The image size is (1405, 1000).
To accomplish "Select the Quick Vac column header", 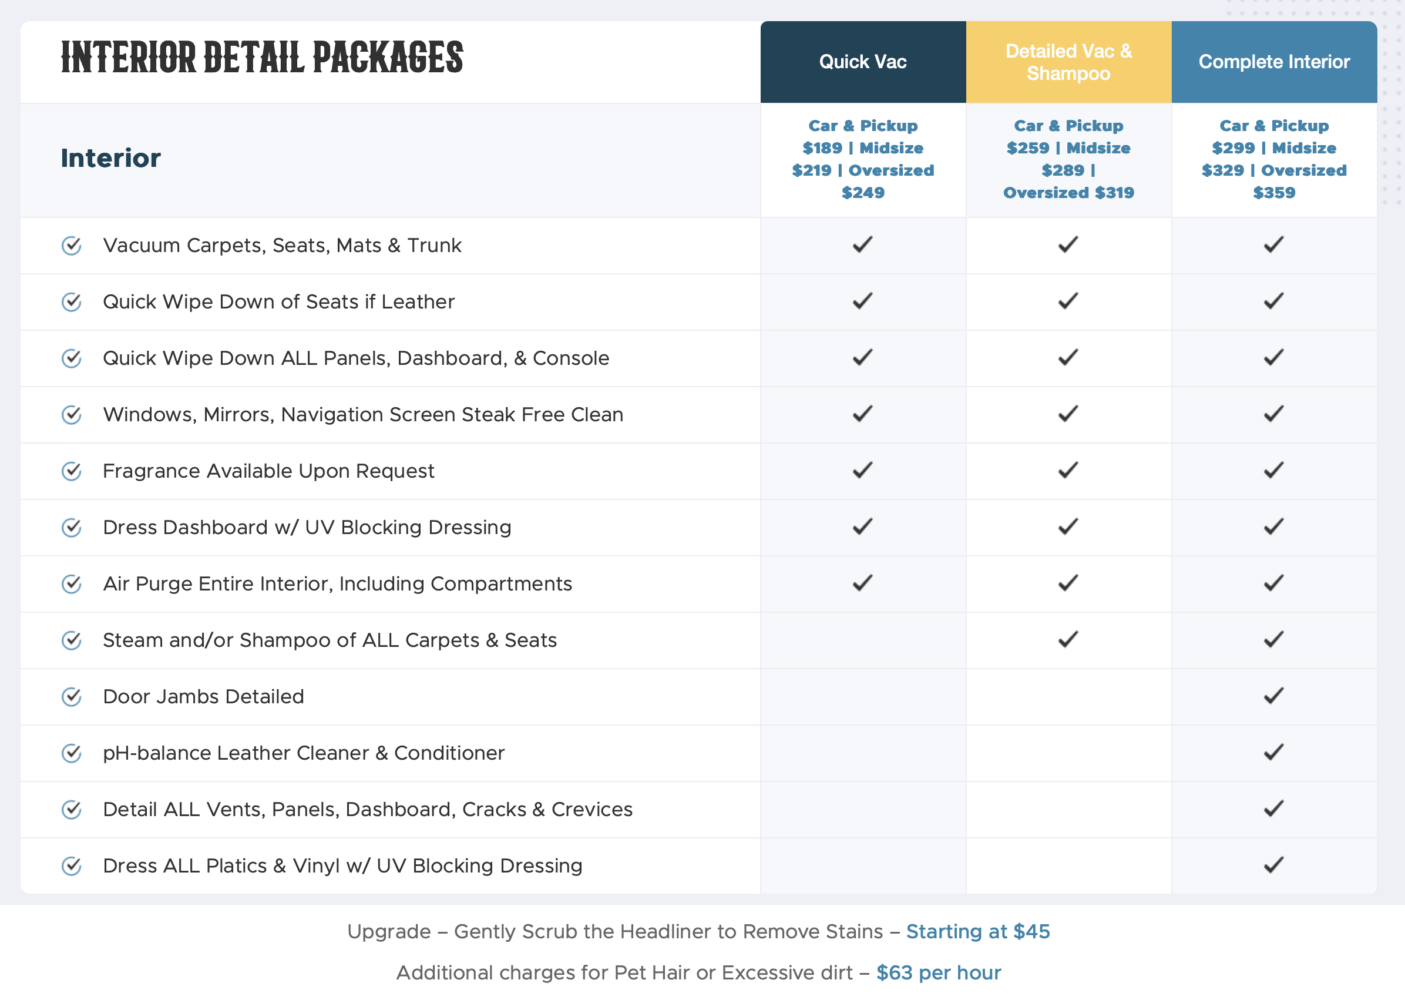I will [863, 62].
